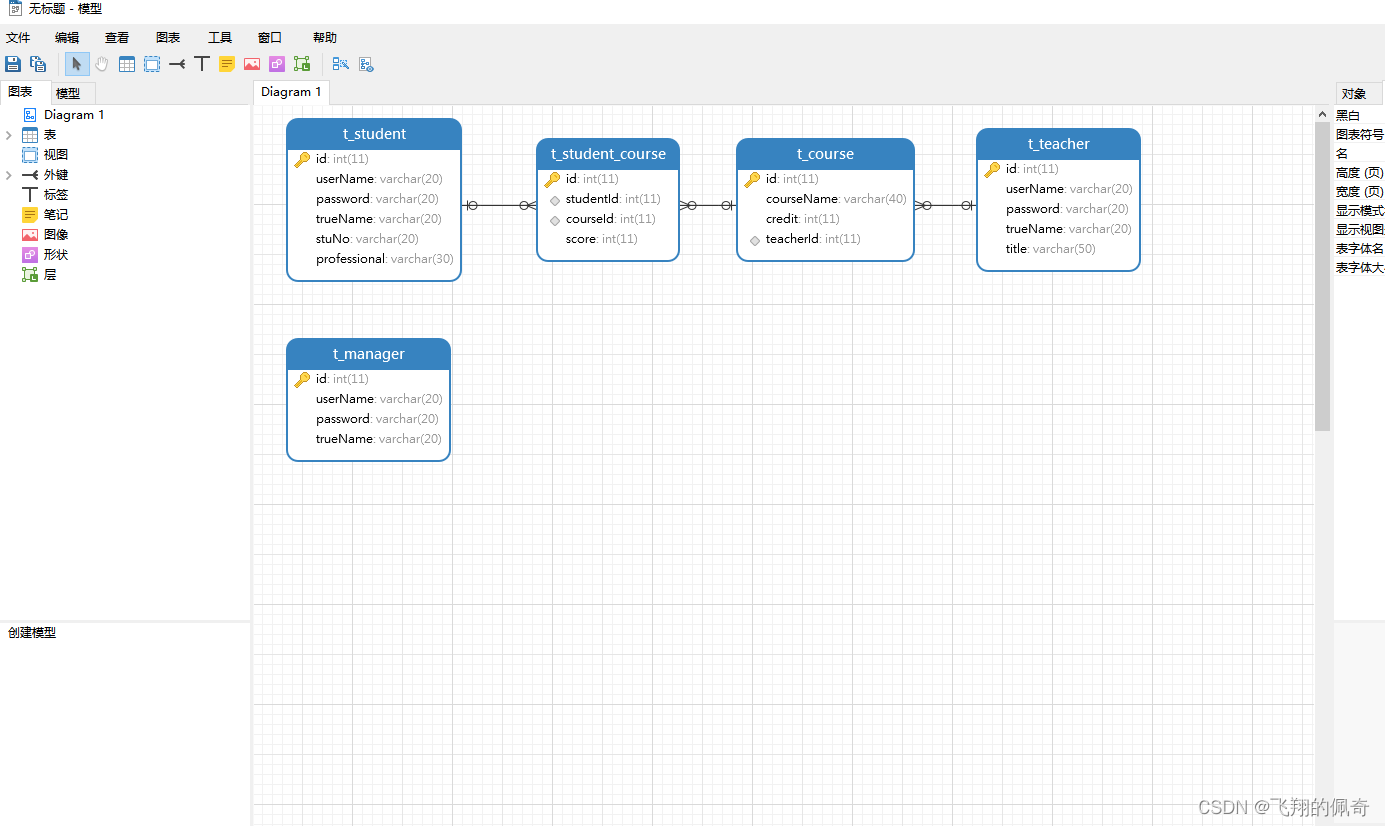Select the t_student table header
The image size is (1385, 826).
pos(374,134)
